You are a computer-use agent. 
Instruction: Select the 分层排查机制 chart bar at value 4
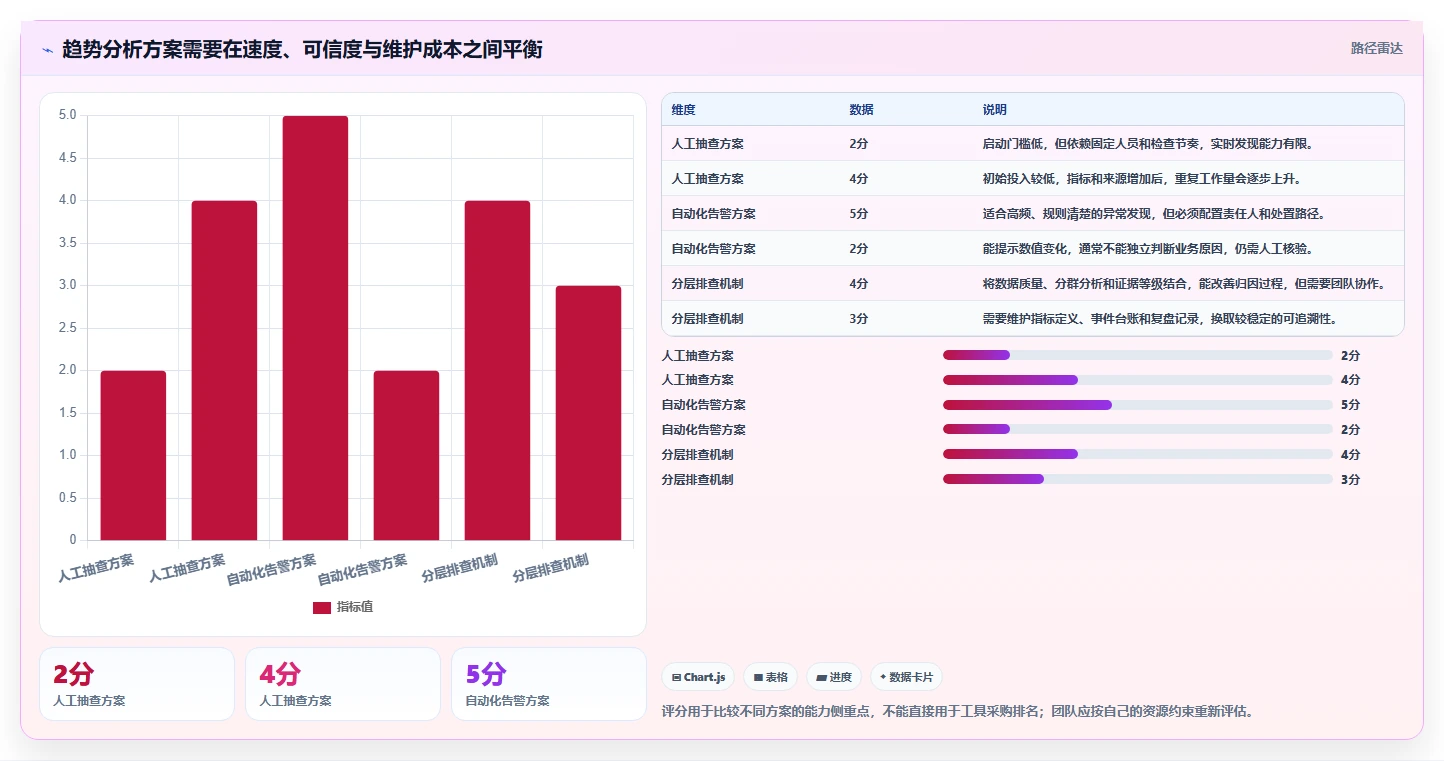click(x=497, y=370)
